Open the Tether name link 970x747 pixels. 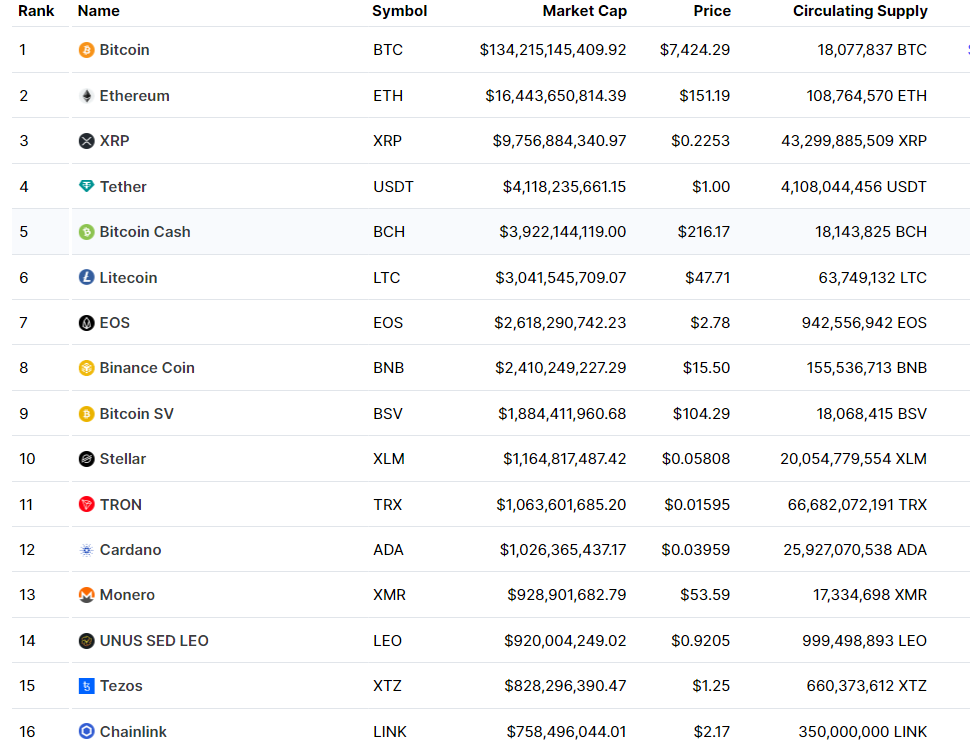123,187
